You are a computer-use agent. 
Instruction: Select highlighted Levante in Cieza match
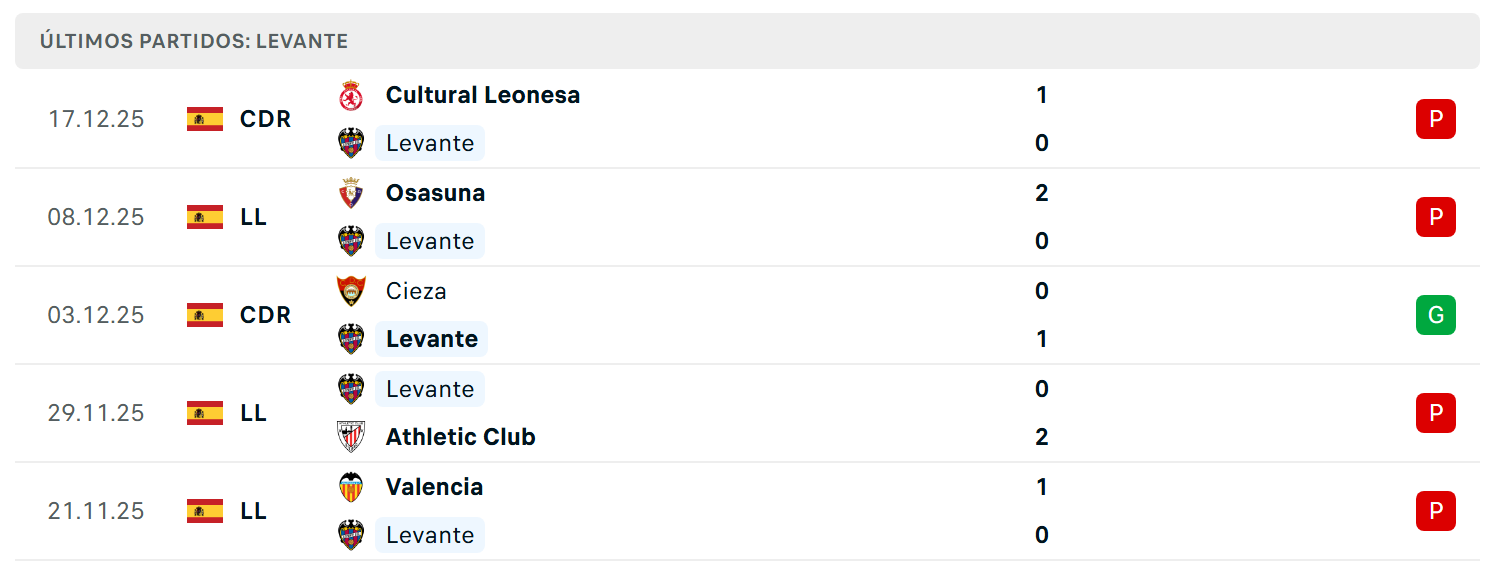point(432,339)
